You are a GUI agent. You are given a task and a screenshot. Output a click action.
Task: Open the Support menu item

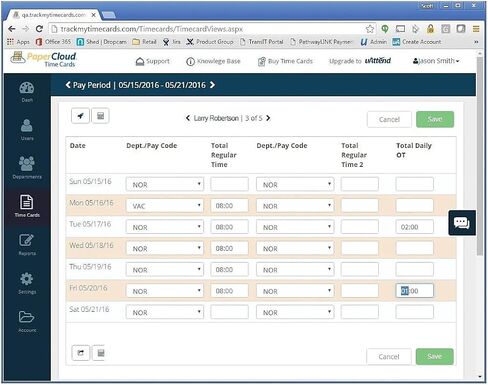click(153, 61)
